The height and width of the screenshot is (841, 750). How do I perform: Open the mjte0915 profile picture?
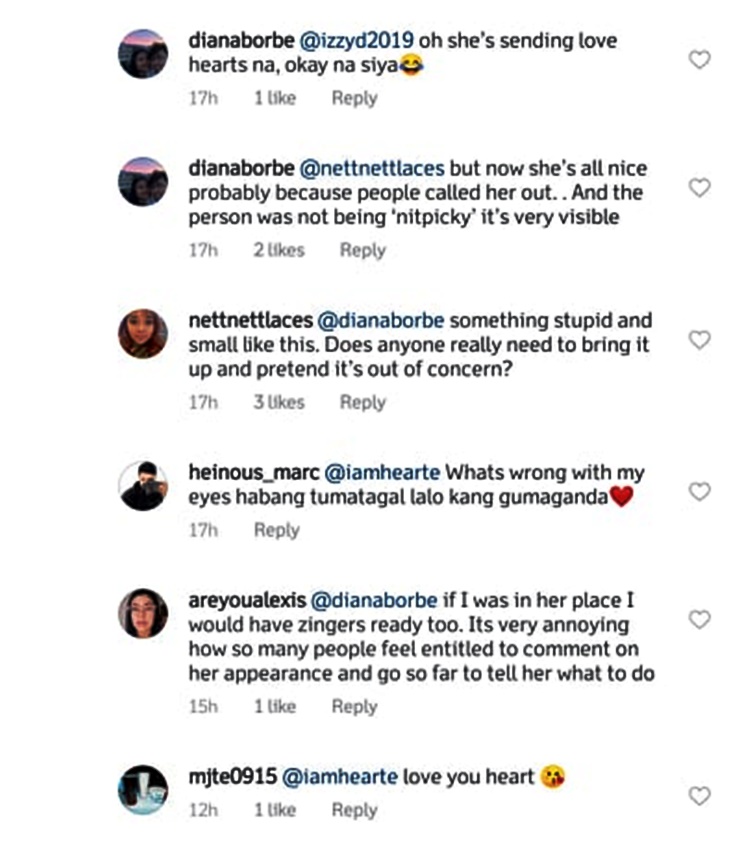click(x=143, y=789)
